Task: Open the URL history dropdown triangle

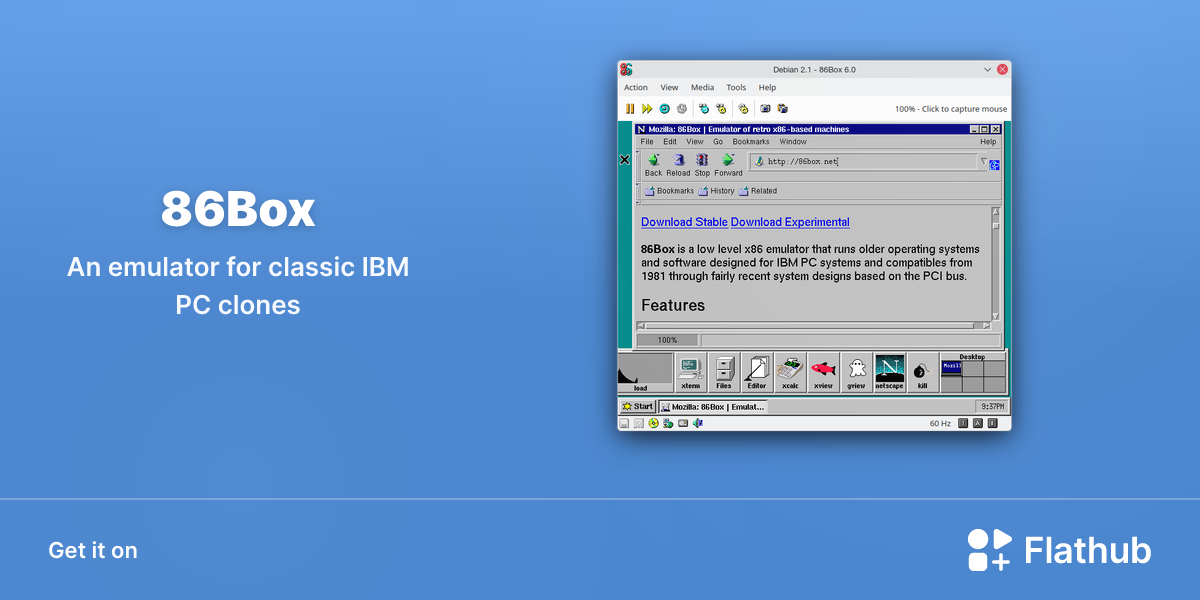Action: coord(983,161)
